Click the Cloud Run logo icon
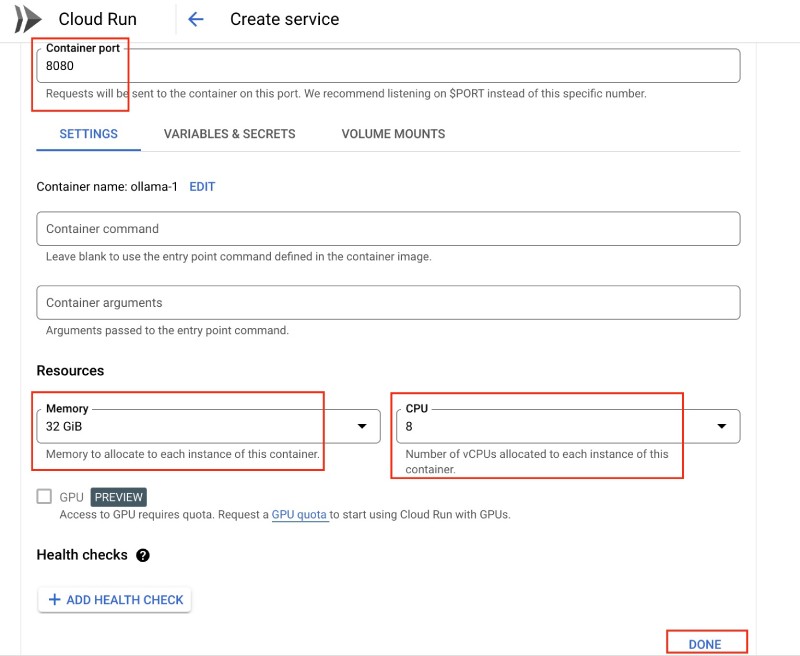Viewport: 800px width, 656px height. 29,18
